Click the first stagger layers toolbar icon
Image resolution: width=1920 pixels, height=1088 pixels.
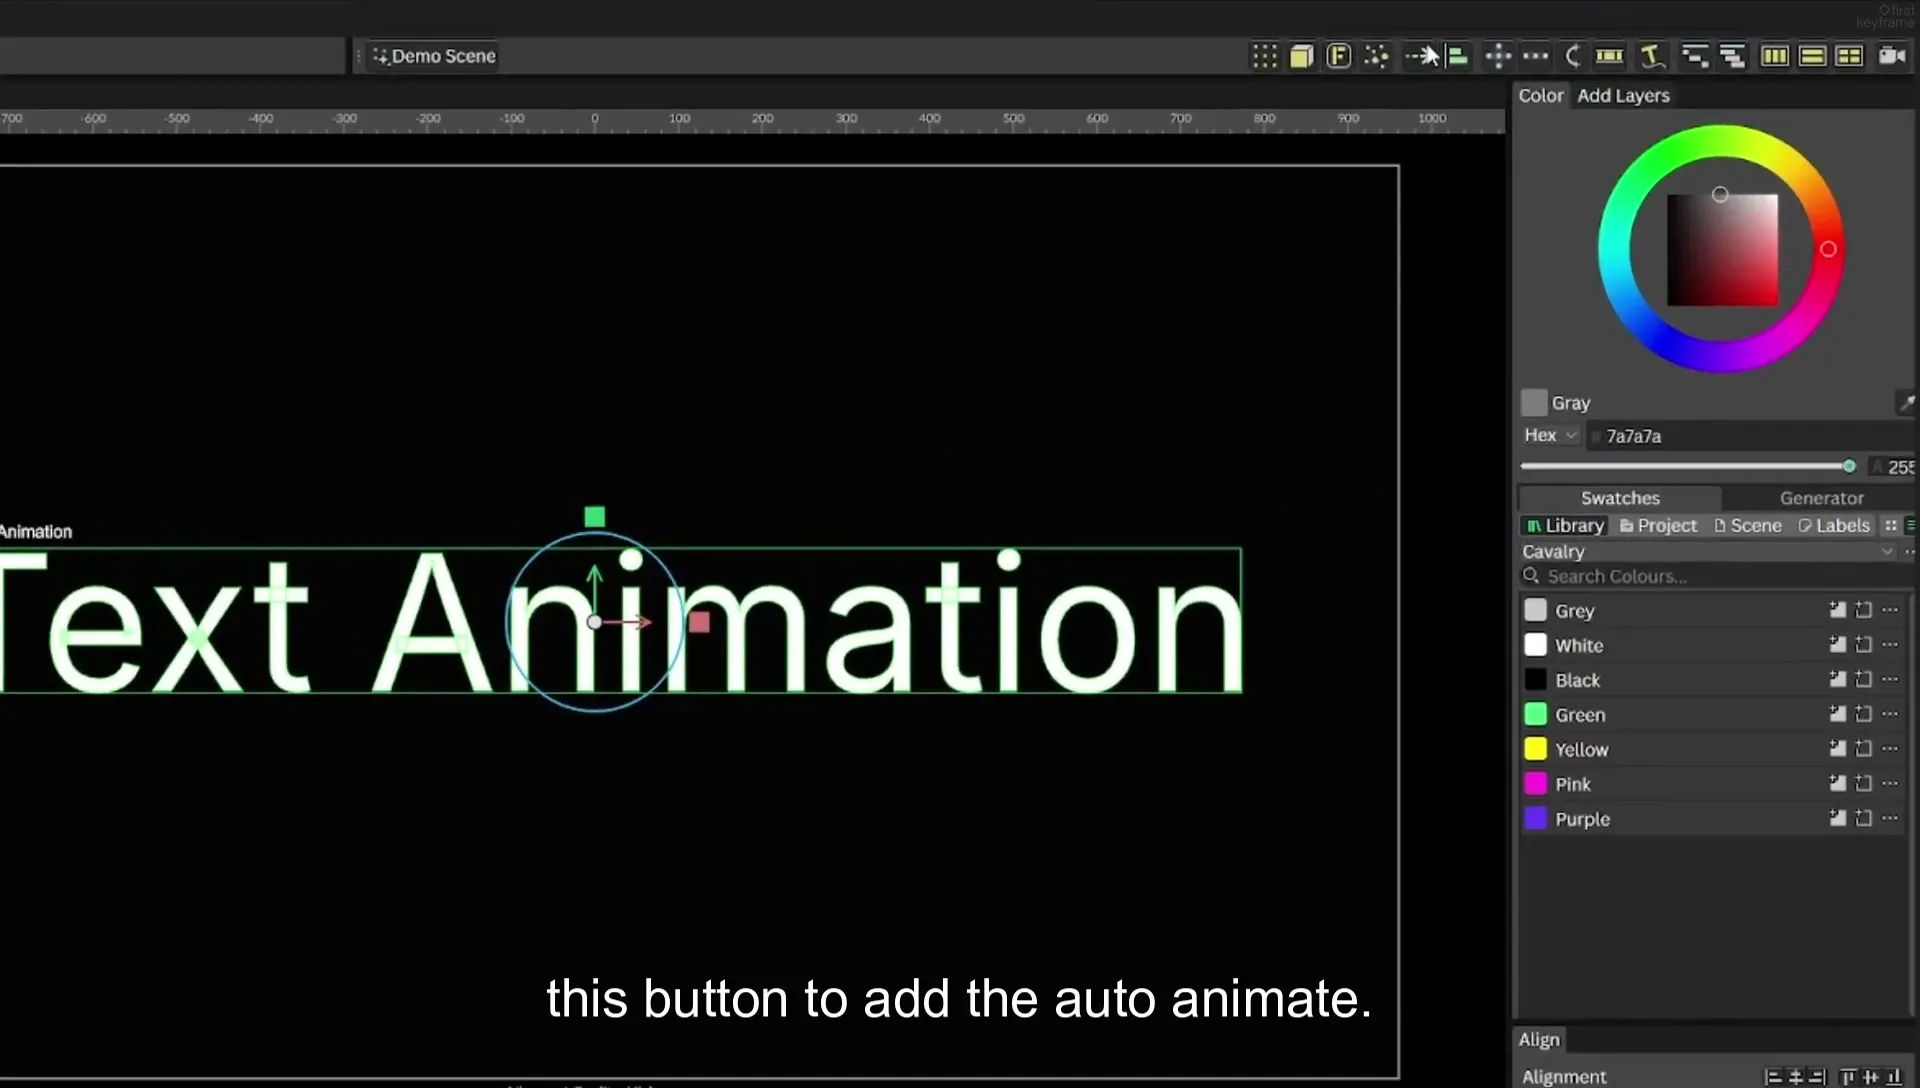click(1695, 56)
